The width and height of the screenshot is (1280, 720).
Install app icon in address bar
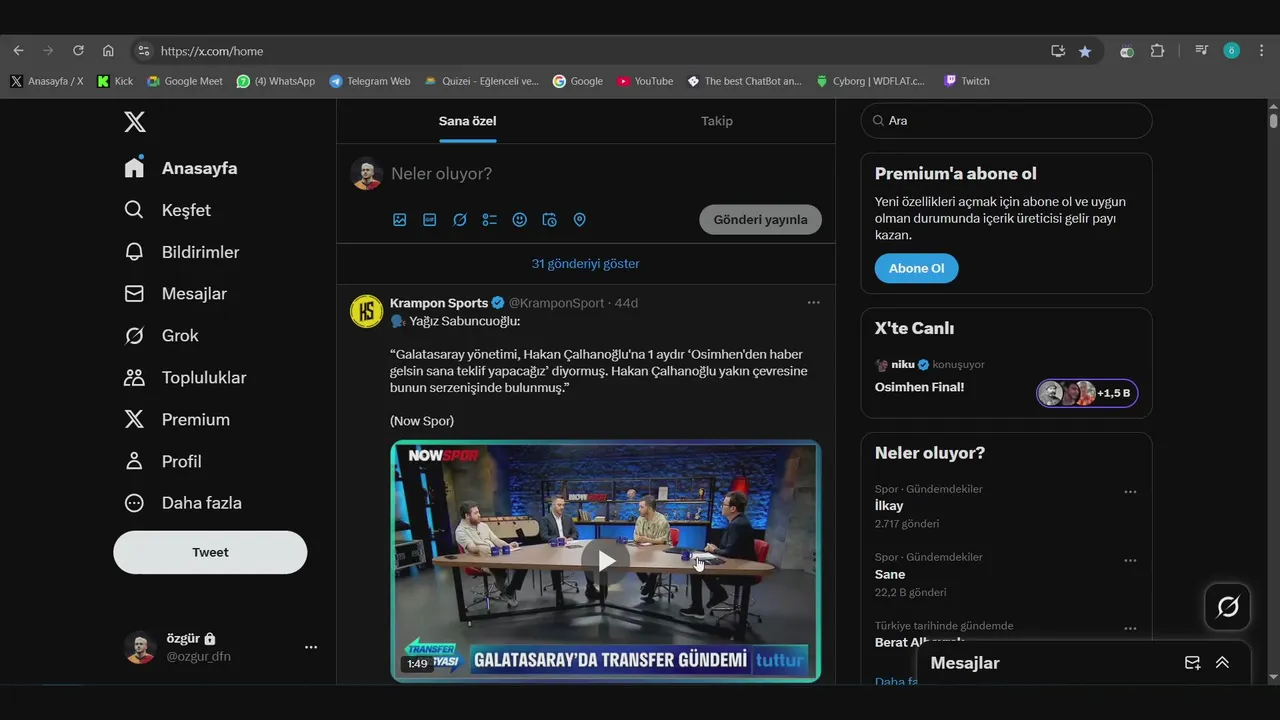coord(1058,51)
